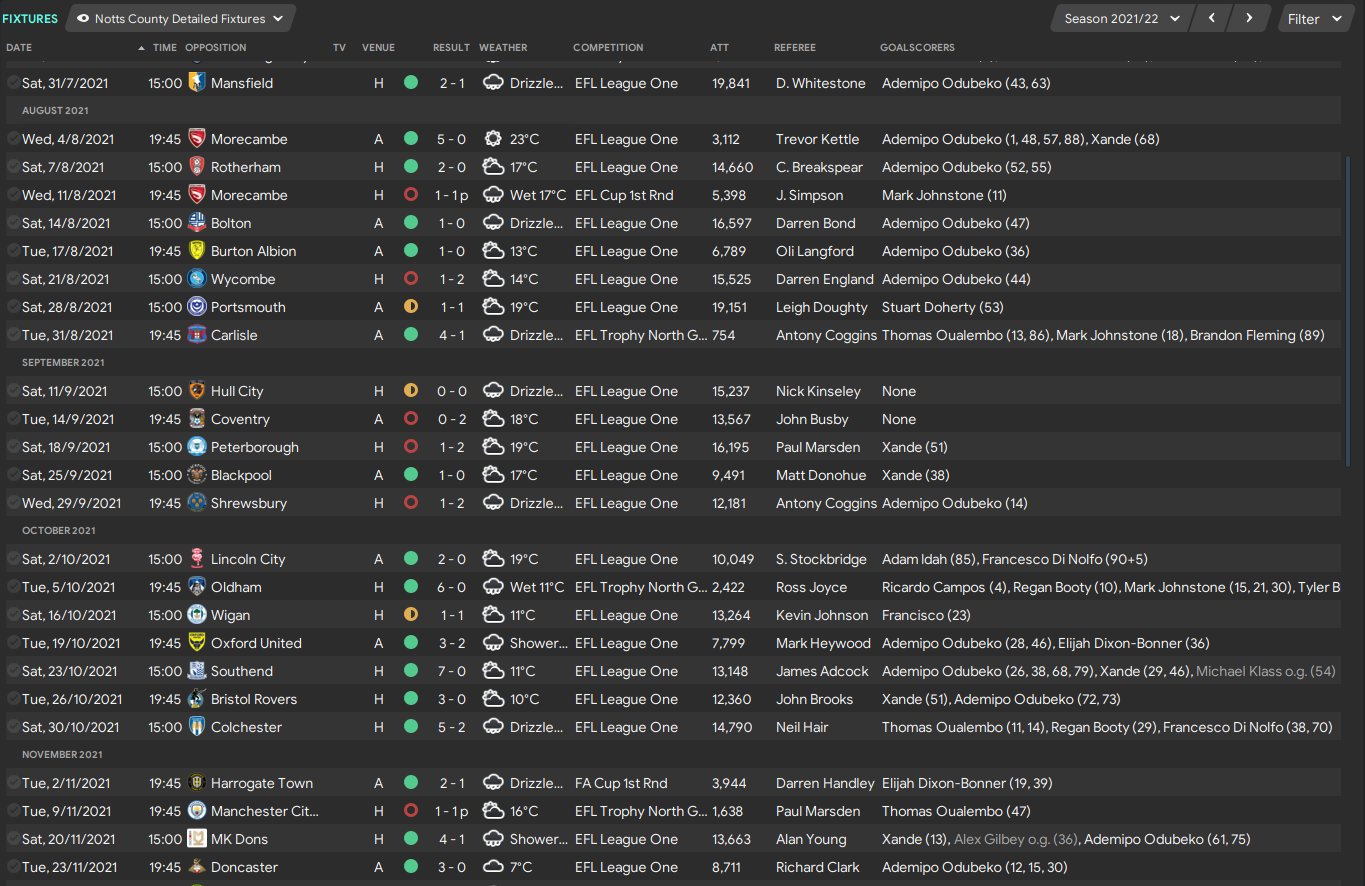Sort by the ATT column header
Viewport: 1365px width, 886px height.
coord(719,47)
